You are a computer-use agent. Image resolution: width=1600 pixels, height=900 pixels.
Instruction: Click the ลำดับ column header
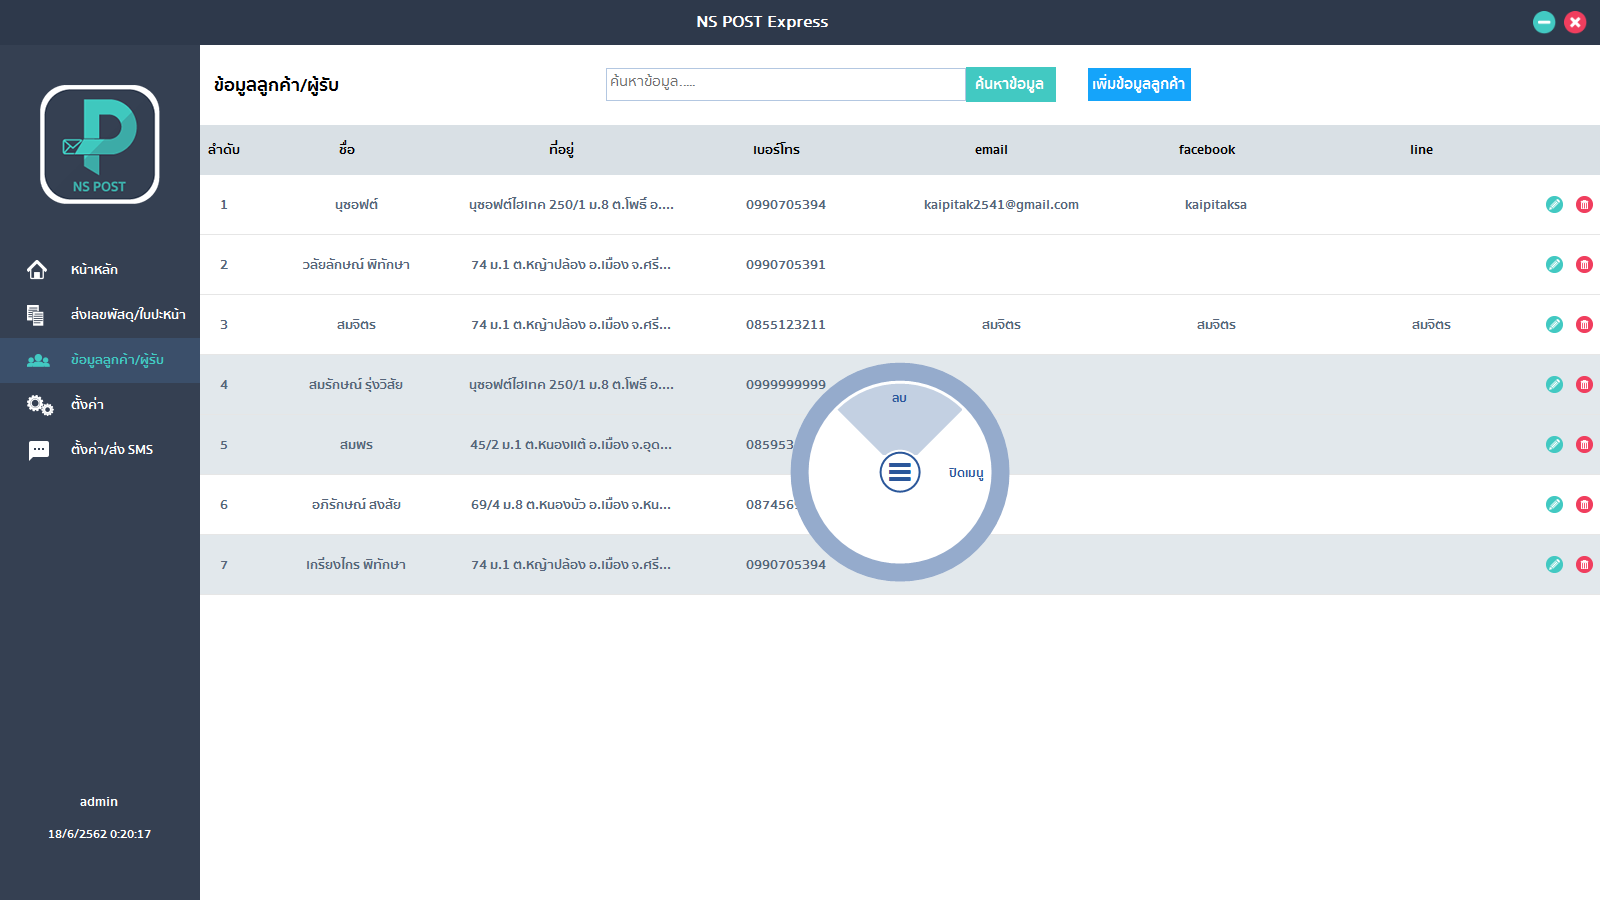pyautogui.click(x=224, y=149)
